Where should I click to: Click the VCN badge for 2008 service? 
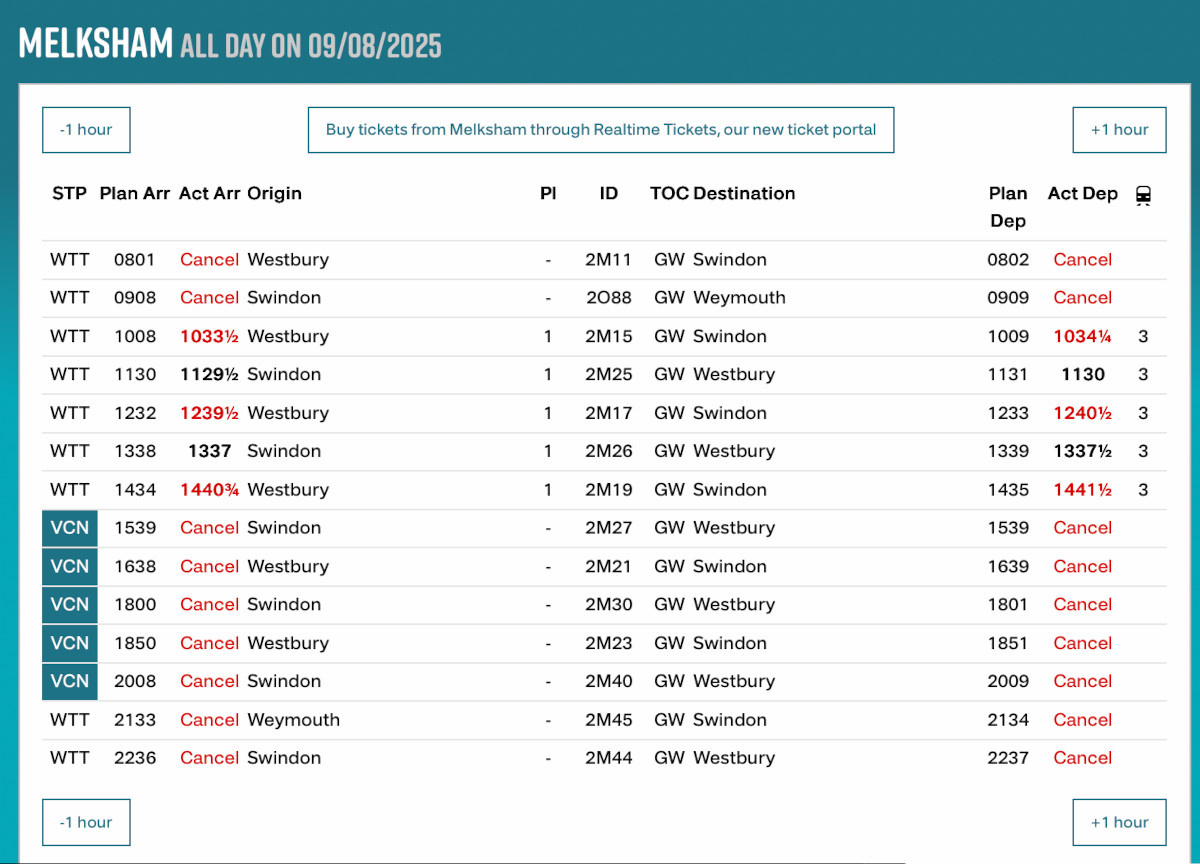[x=70, y=681]
